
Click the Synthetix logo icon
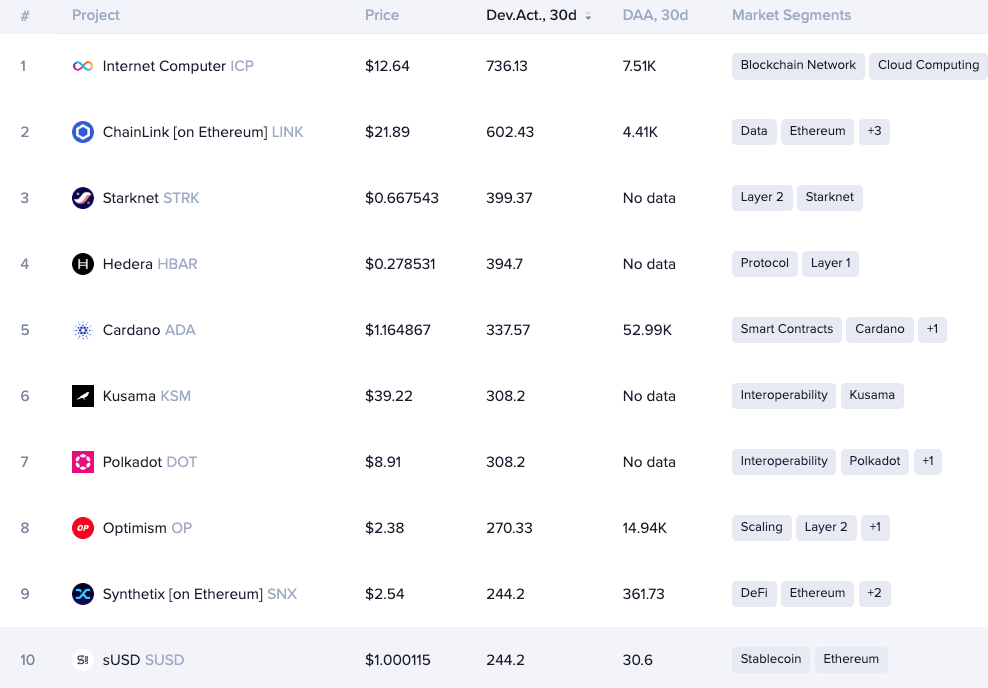(83, 593)
